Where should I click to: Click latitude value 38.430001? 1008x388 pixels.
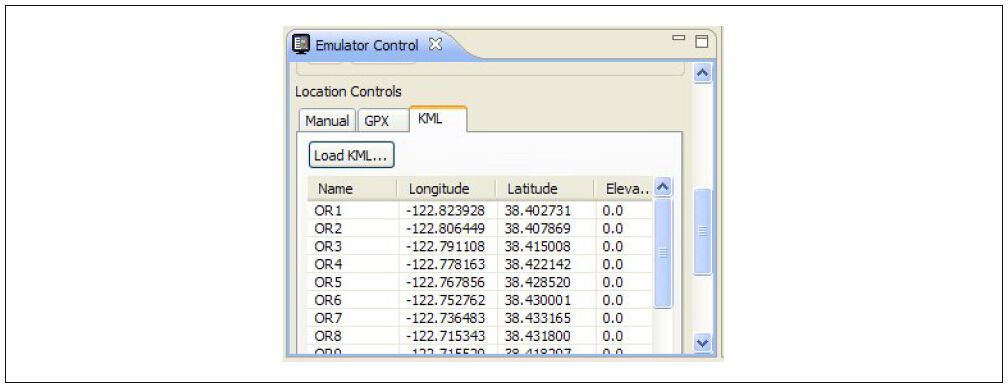(538, 300)
